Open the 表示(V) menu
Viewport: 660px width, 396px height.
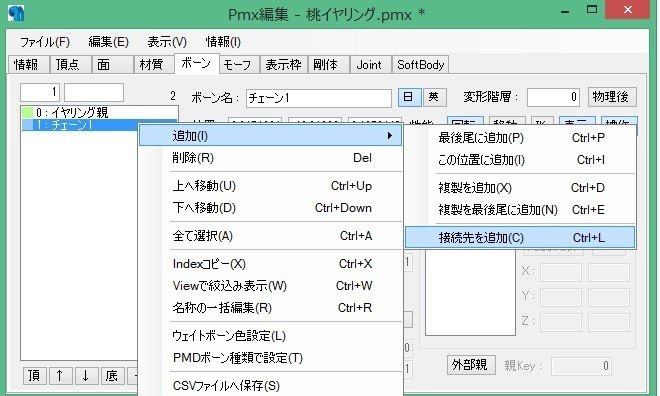167,42
